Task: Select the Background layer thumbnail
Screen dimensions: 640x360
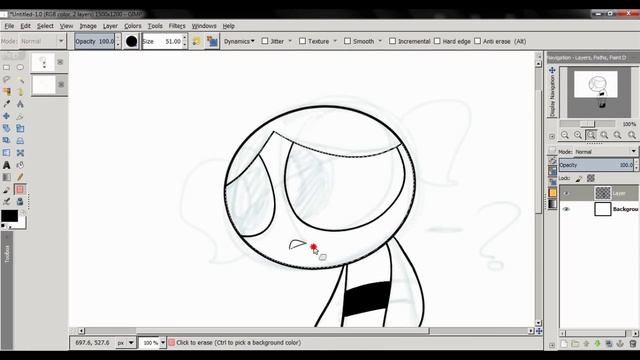Action: click(602, 209)
